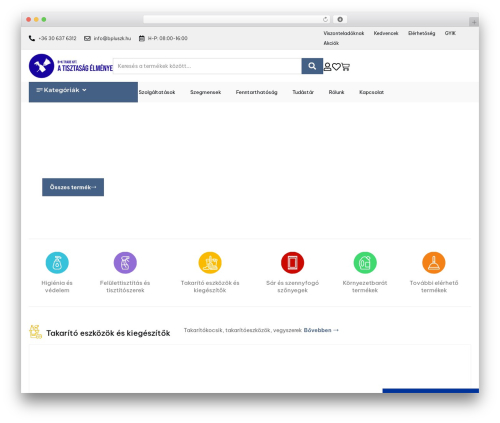500x423 pixels.
Task: Click the calendar opening hours icon
Action: coord(142,38)
